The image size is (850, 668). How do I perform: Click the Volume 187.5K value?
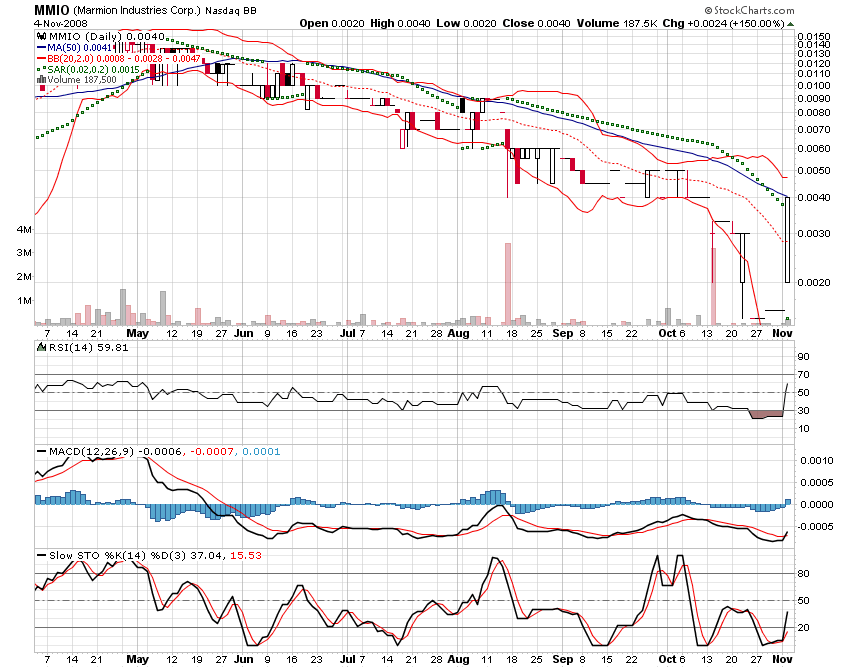(x=617, y=23)
